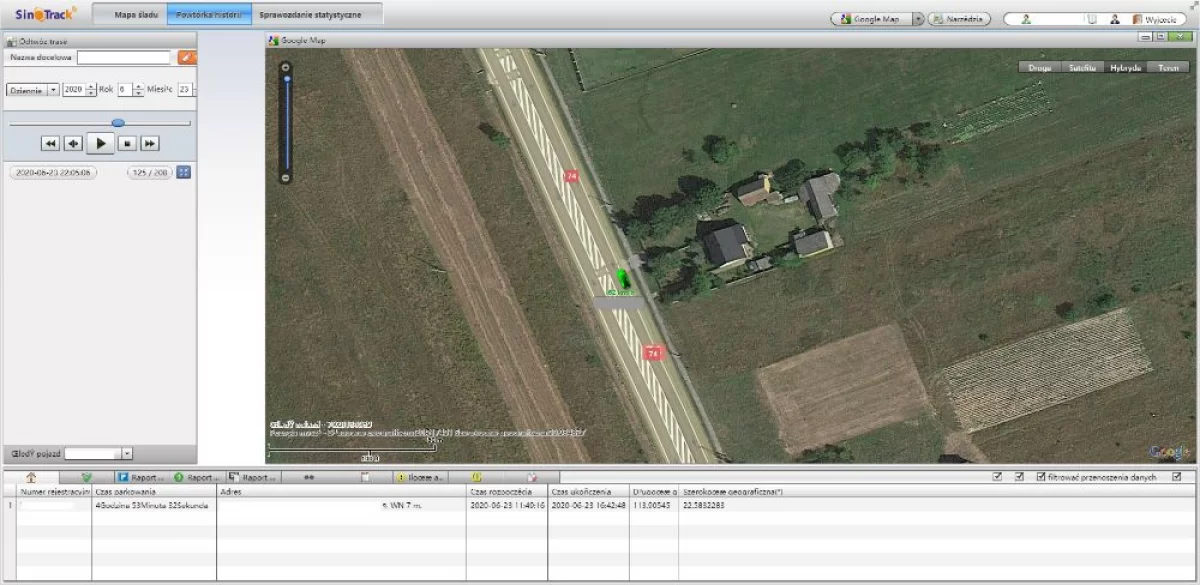Toggle the first checkbox above the report table
Viewport: 1200px width, 585px height.
[x=997, y=477]
